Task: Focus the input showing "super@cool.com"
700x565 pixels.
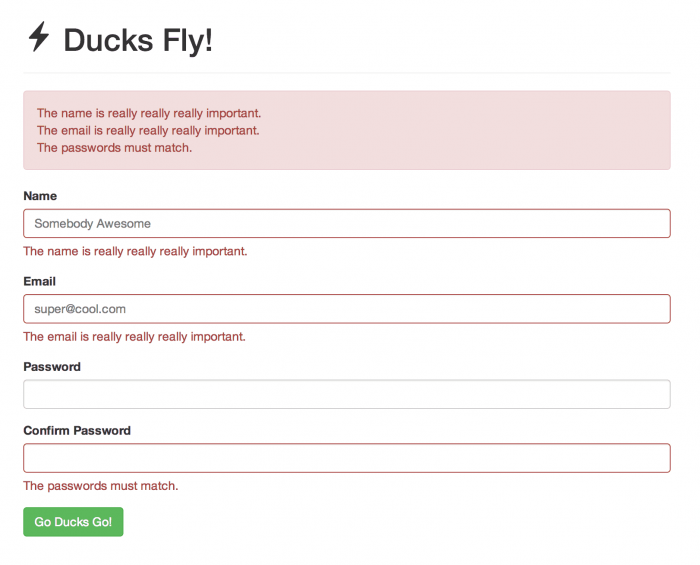Action: (346, 309)
